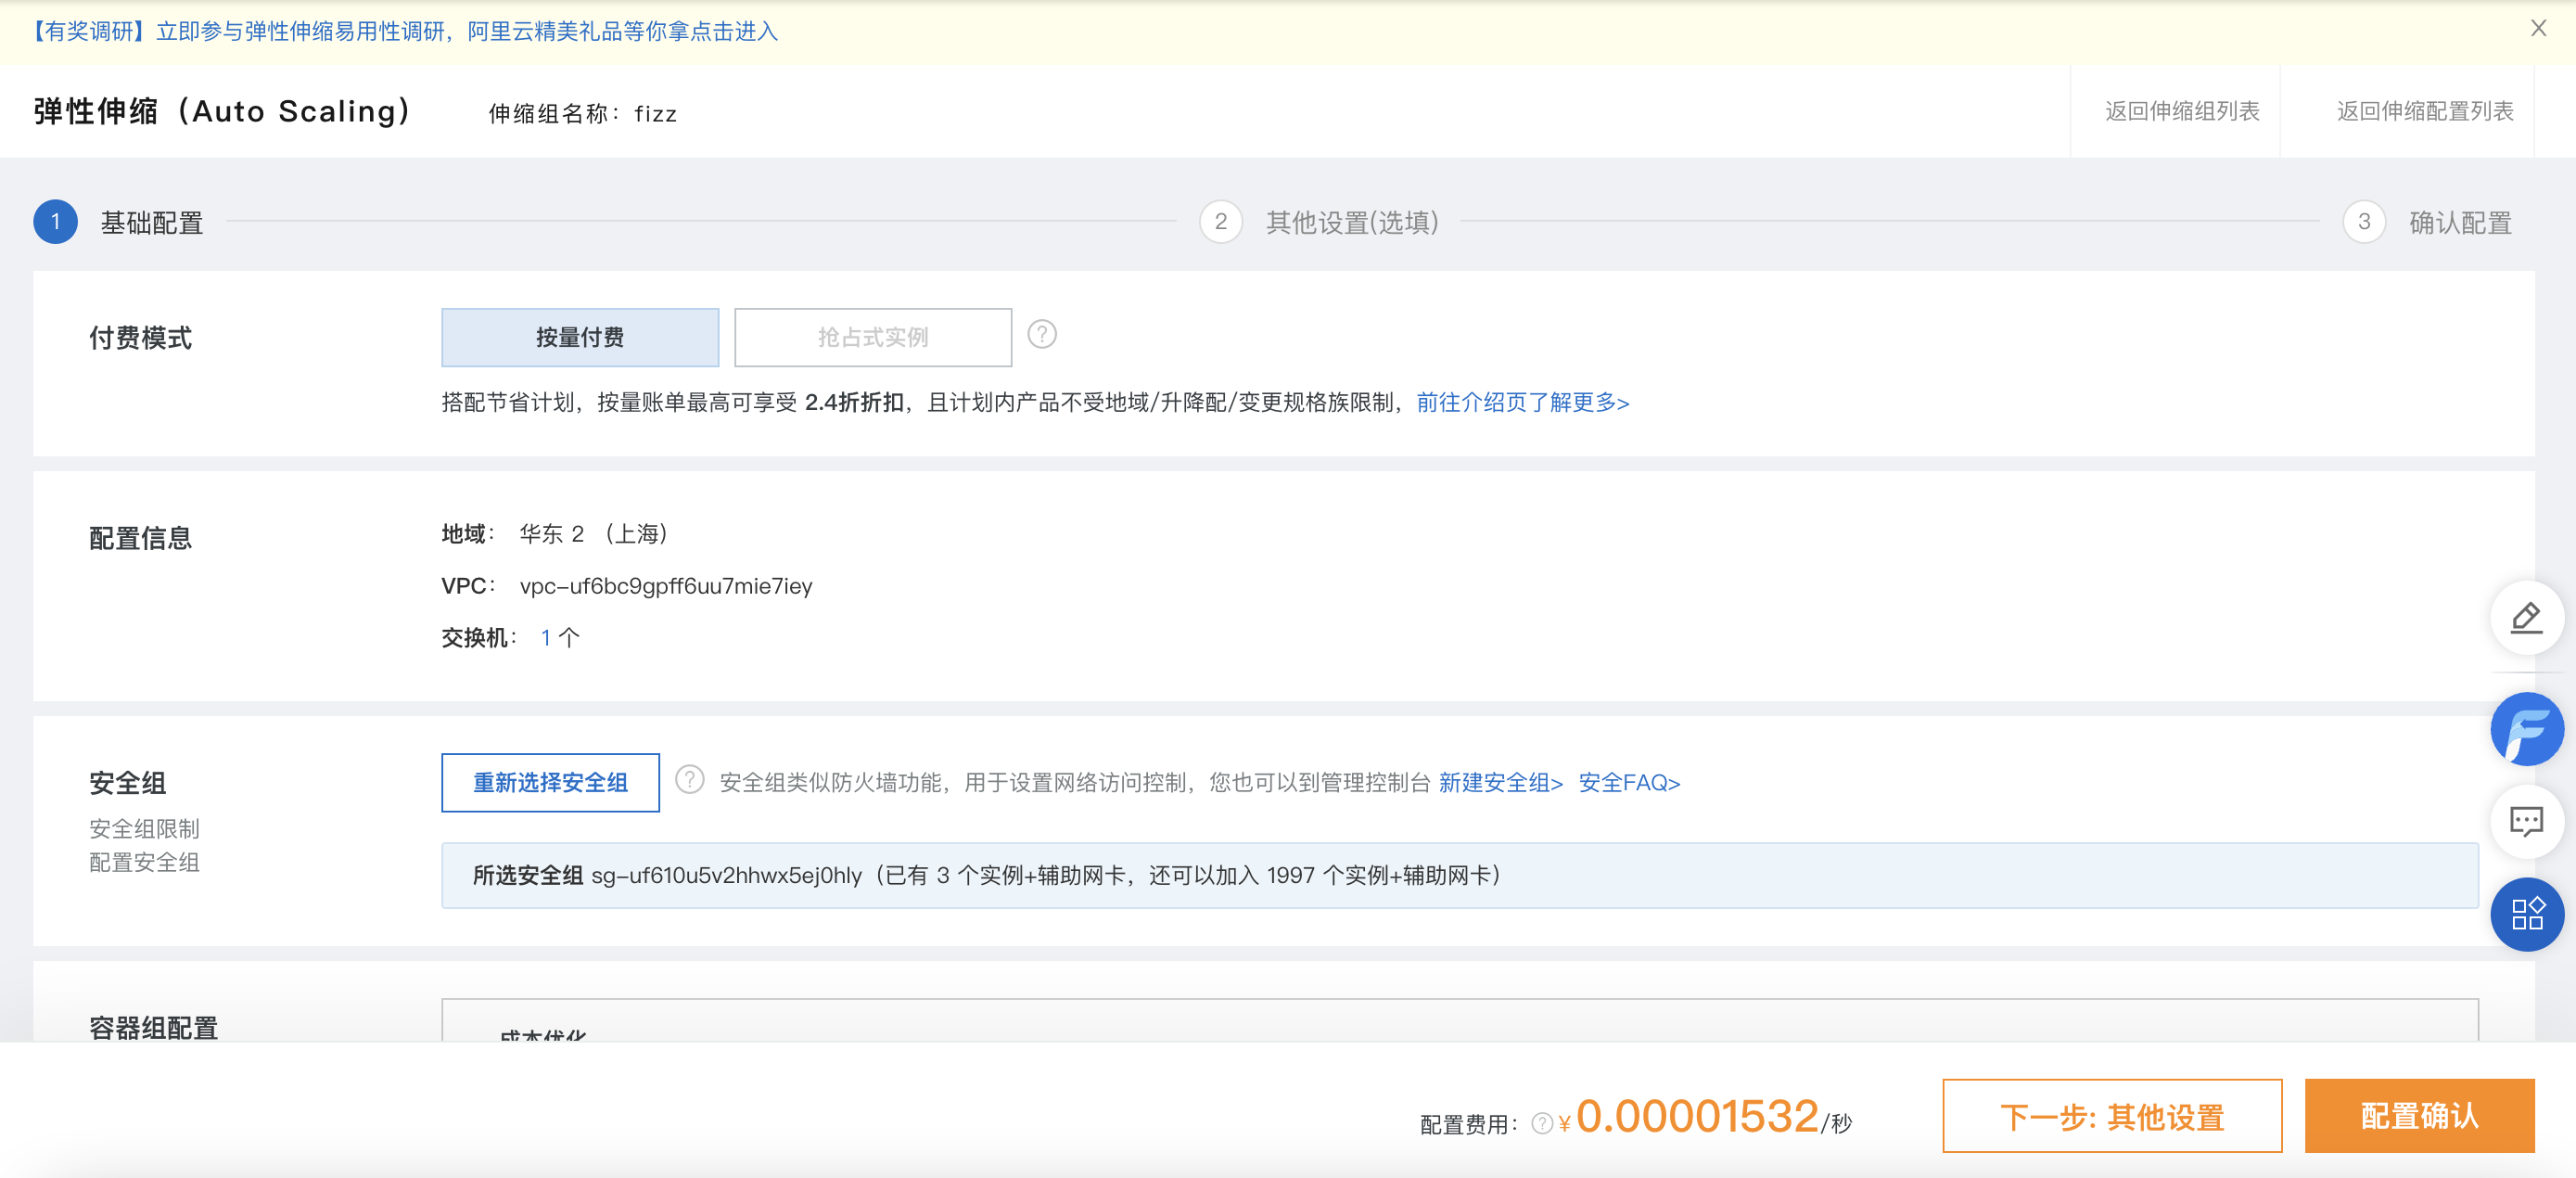This screenshot has height=1178, width=2576.
Task: Click the scaling group name fizz
Action: pos(656,114)
